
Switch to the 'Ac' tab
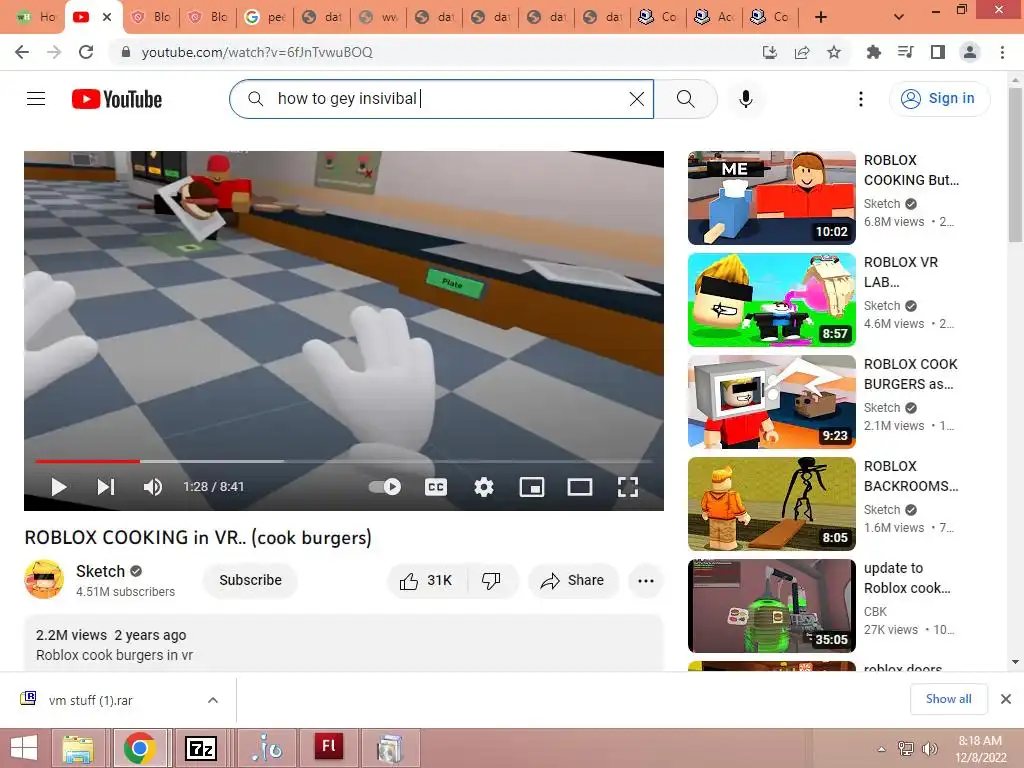click(714, 17)
